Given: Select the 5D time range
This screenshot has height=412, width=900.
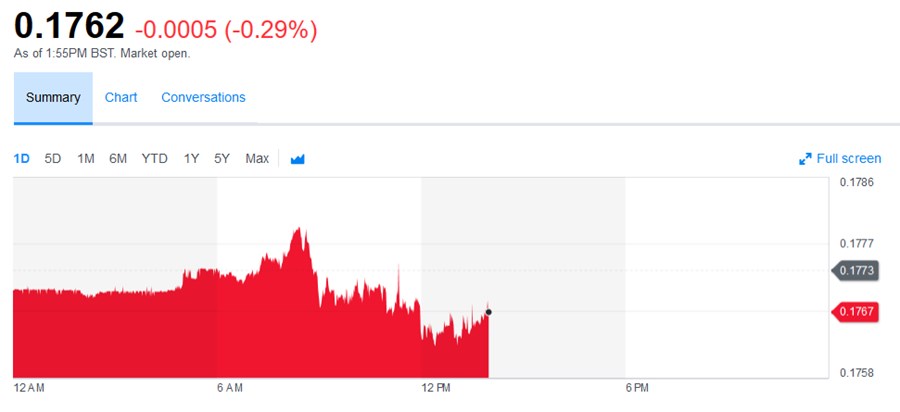Looking at the screenshot, I should coord(53,158).
